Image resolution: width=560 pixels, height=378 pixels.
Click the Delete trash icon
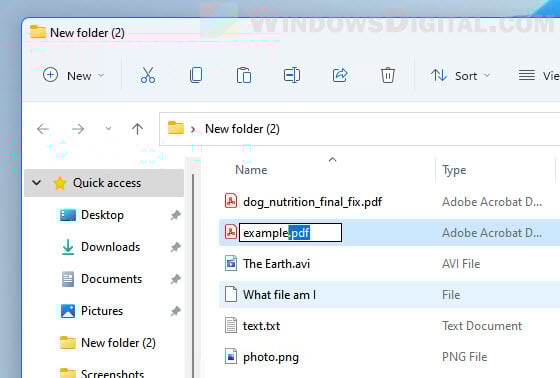(x=388, y=75)
